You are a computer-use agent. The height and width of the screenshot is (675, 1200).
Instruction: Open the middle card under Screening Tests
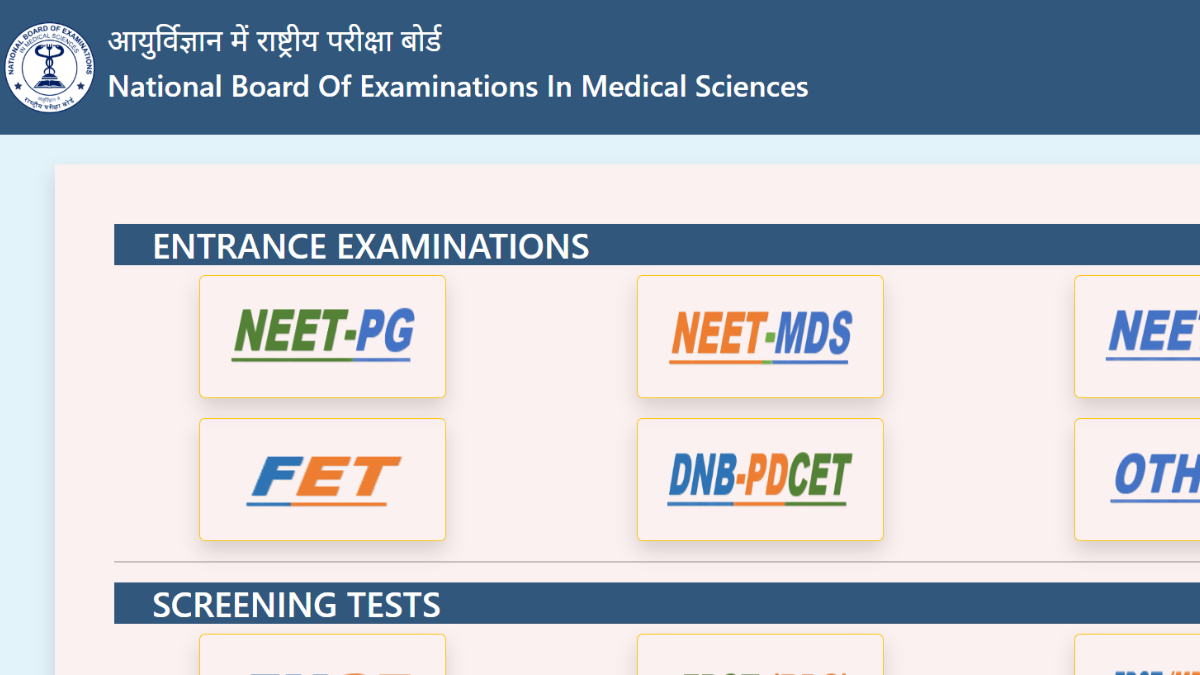(x=760, y=656)
